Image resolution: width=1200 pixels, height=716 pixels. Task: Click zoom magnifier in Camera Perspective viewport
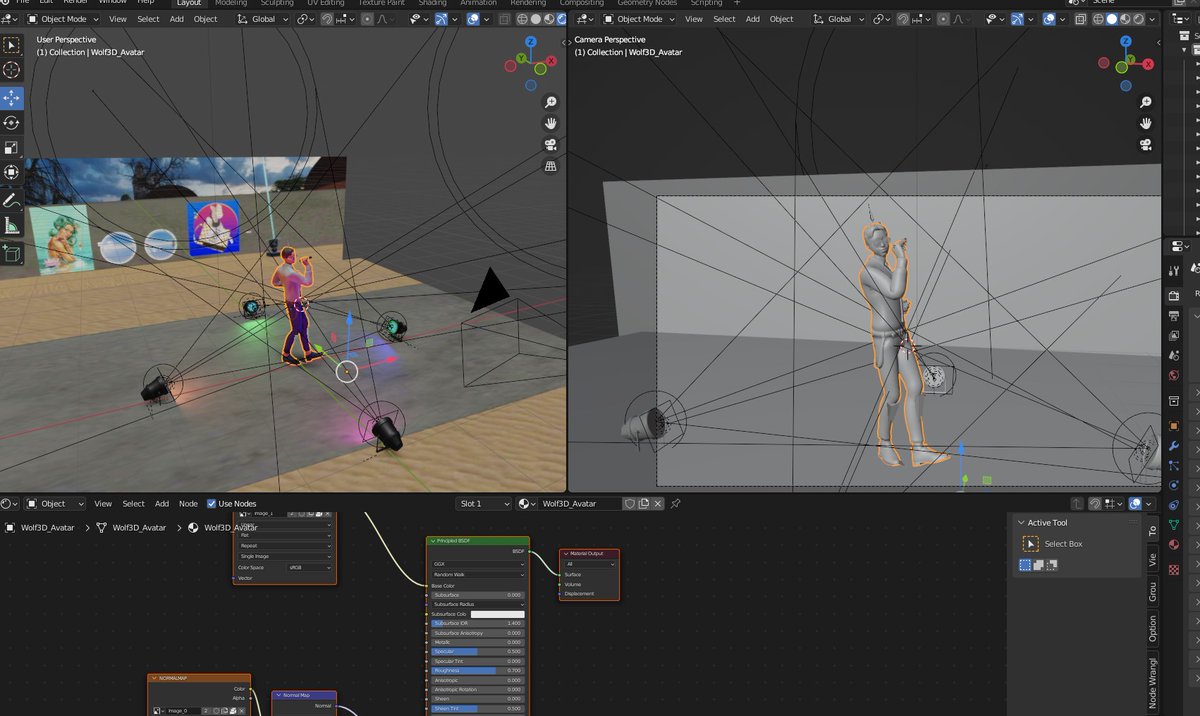(1146, 102)
